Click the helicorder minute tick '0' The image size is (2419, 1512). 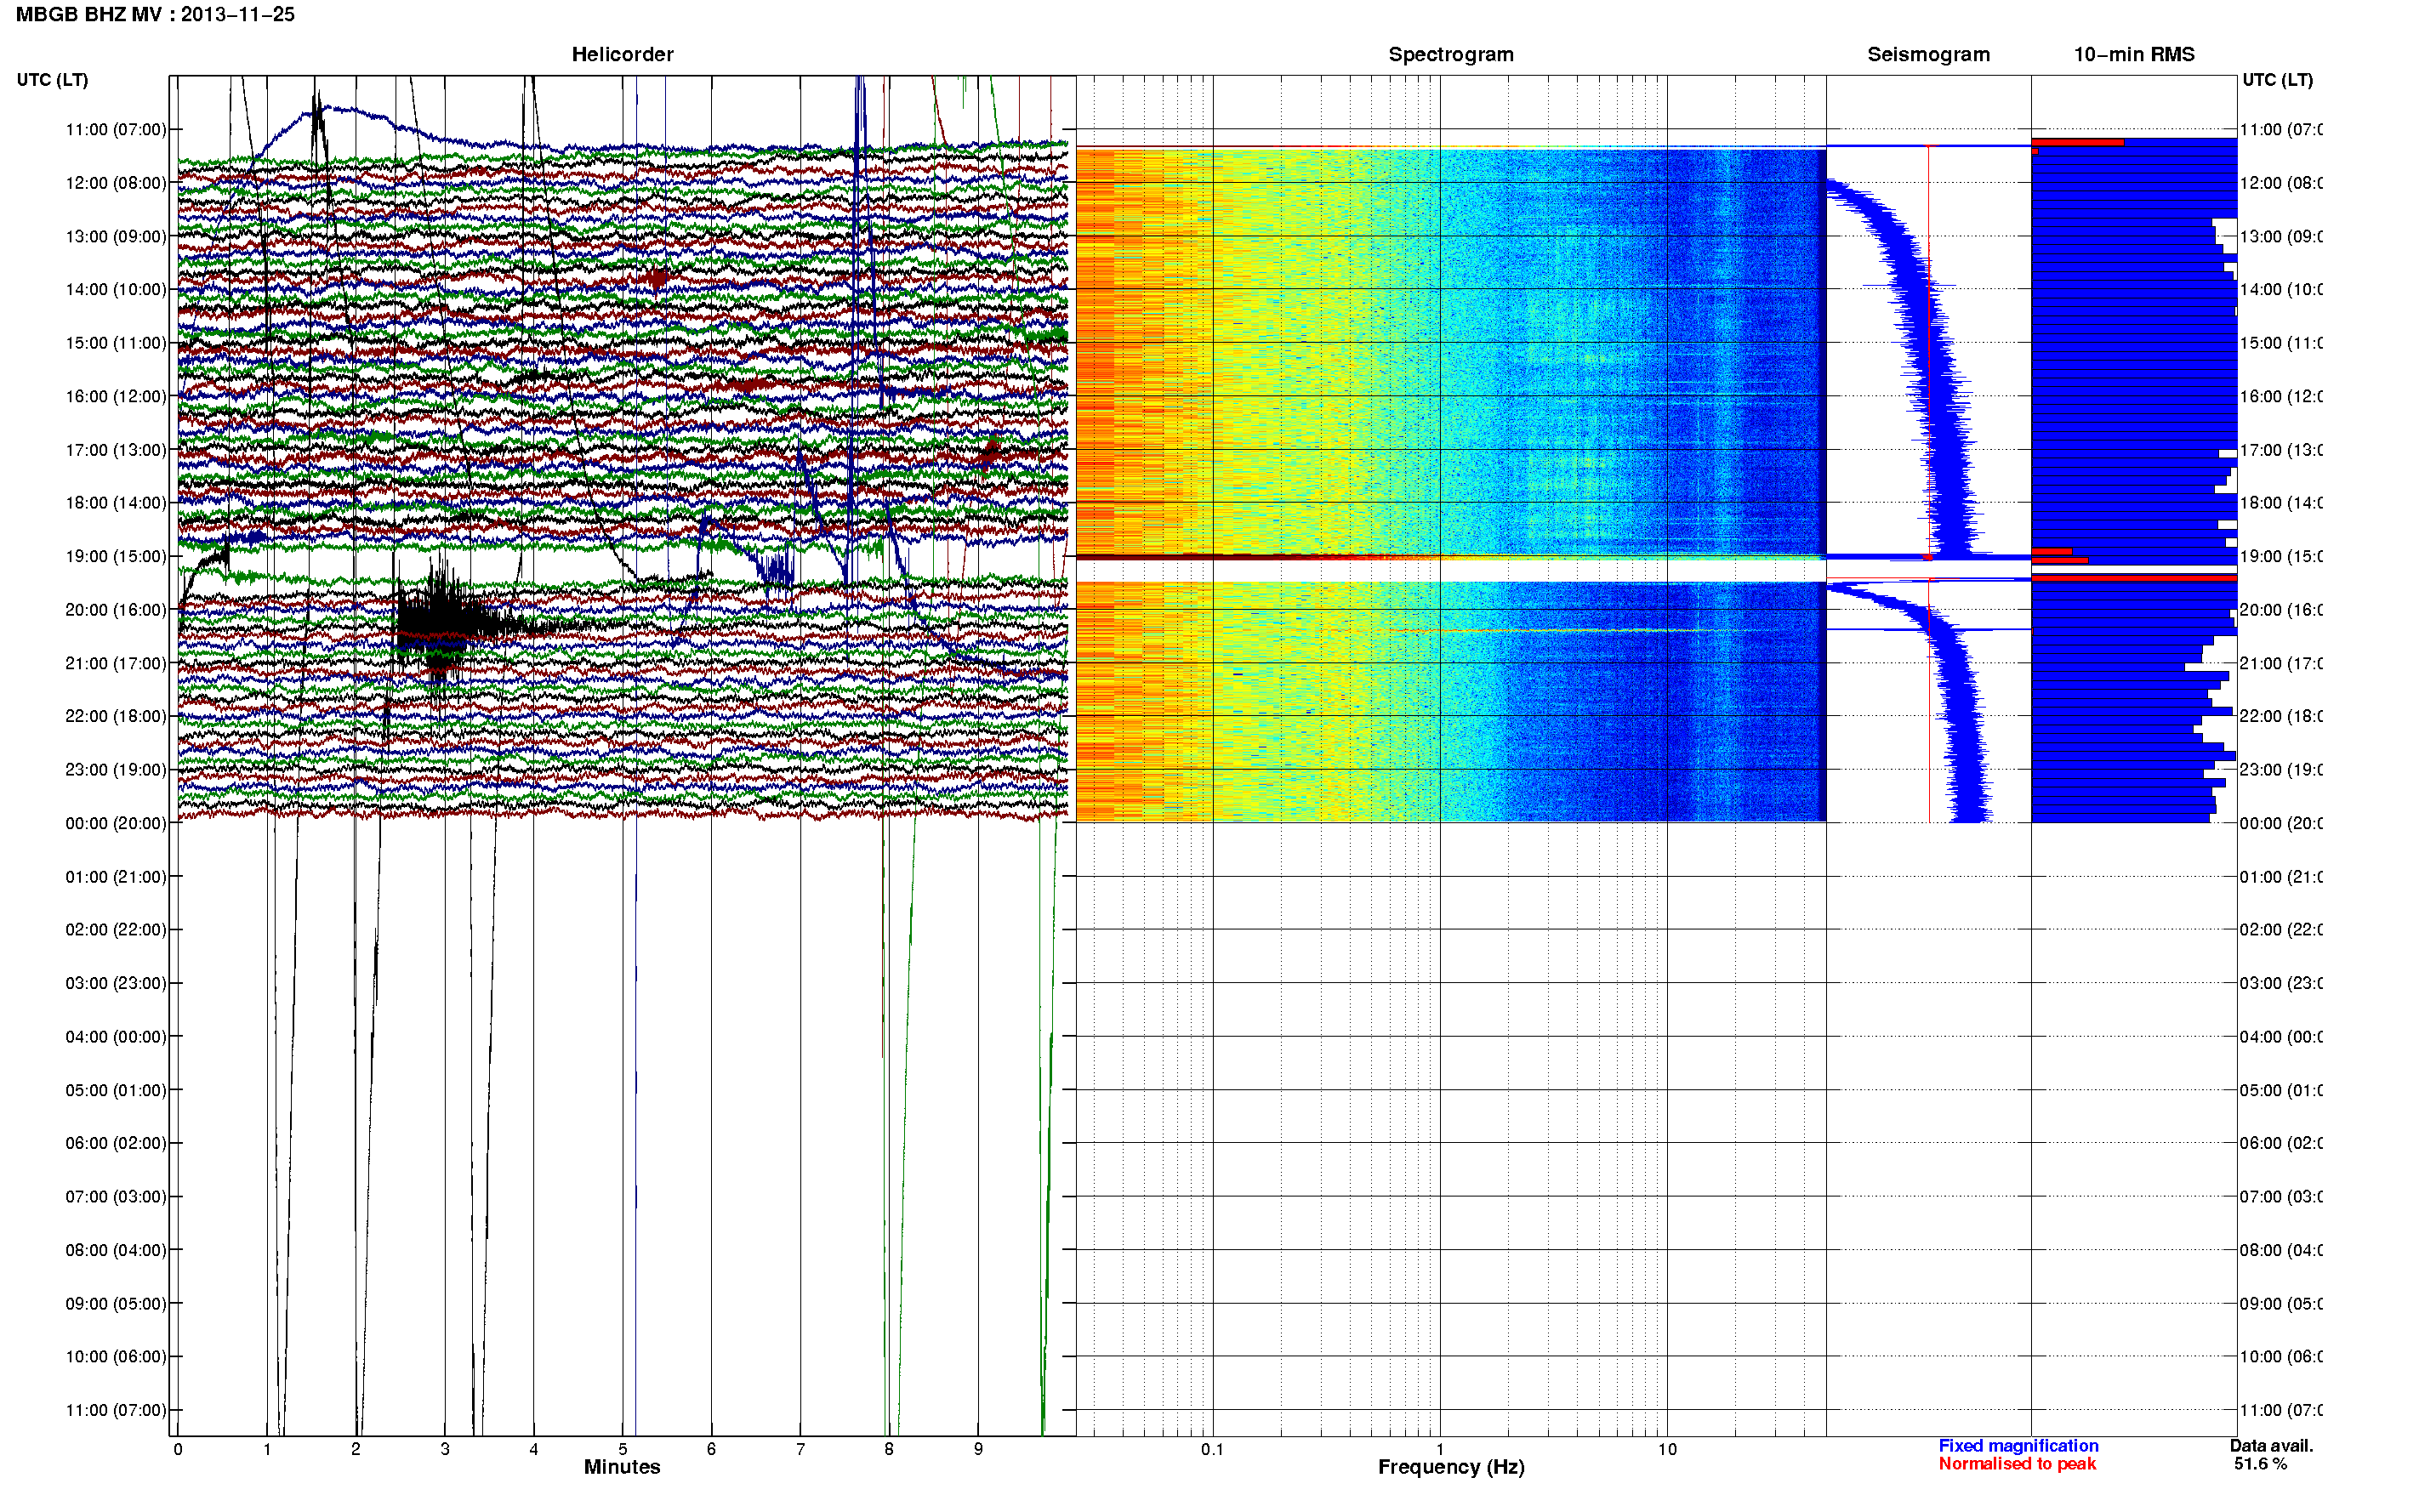(178, 1449)
